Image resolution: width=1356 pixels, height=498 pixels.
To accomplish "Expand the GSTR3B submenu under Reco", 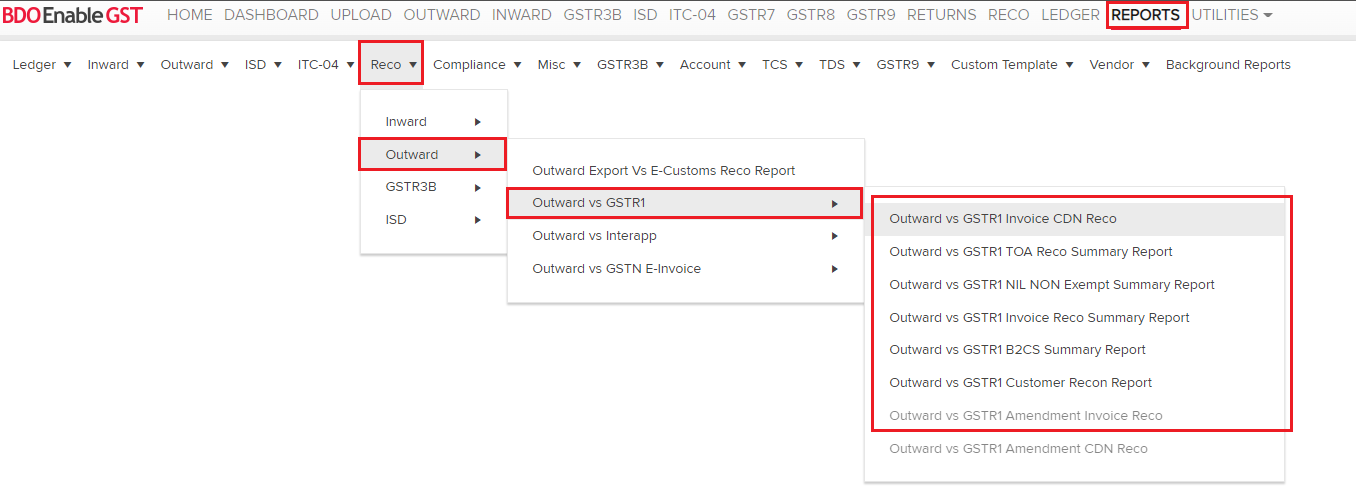I will point(432,187).
